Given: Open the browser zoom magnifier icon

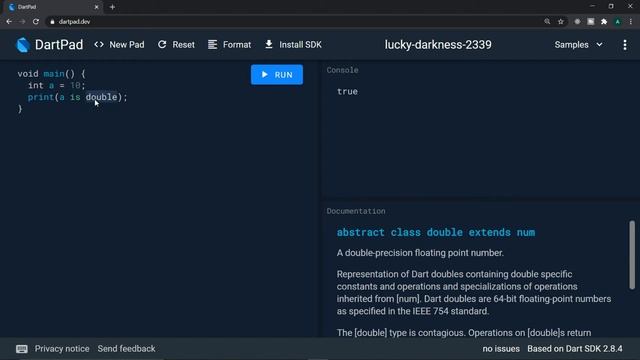Looking at the screenshot, I should pyautogui.click(x=547, y=22).
